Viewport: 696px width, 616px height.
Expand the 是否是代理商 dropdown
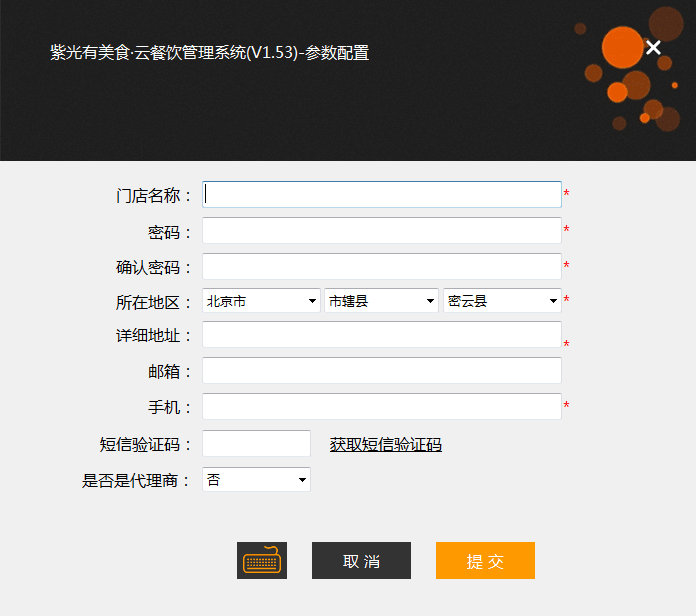pyautogui.click(x=256, y=480)
